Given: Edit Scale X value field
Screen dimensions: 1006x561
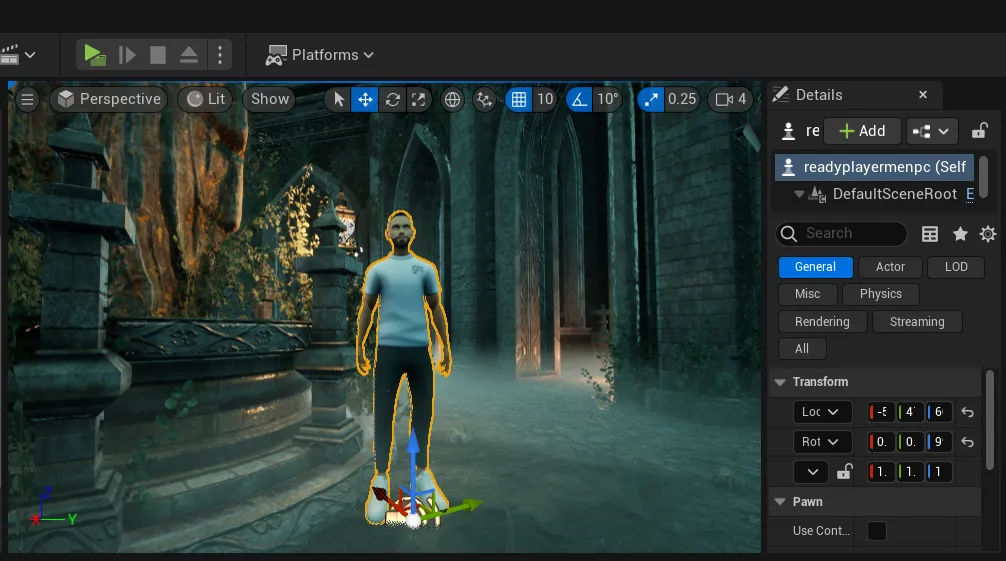Looking at the screenshot, I should pos(881,472).
